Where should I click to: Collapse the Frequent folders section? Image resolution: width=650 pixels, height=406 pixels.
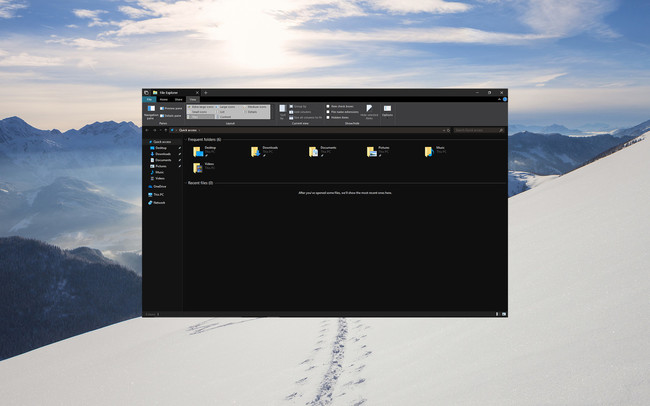[x=186, y=140]
